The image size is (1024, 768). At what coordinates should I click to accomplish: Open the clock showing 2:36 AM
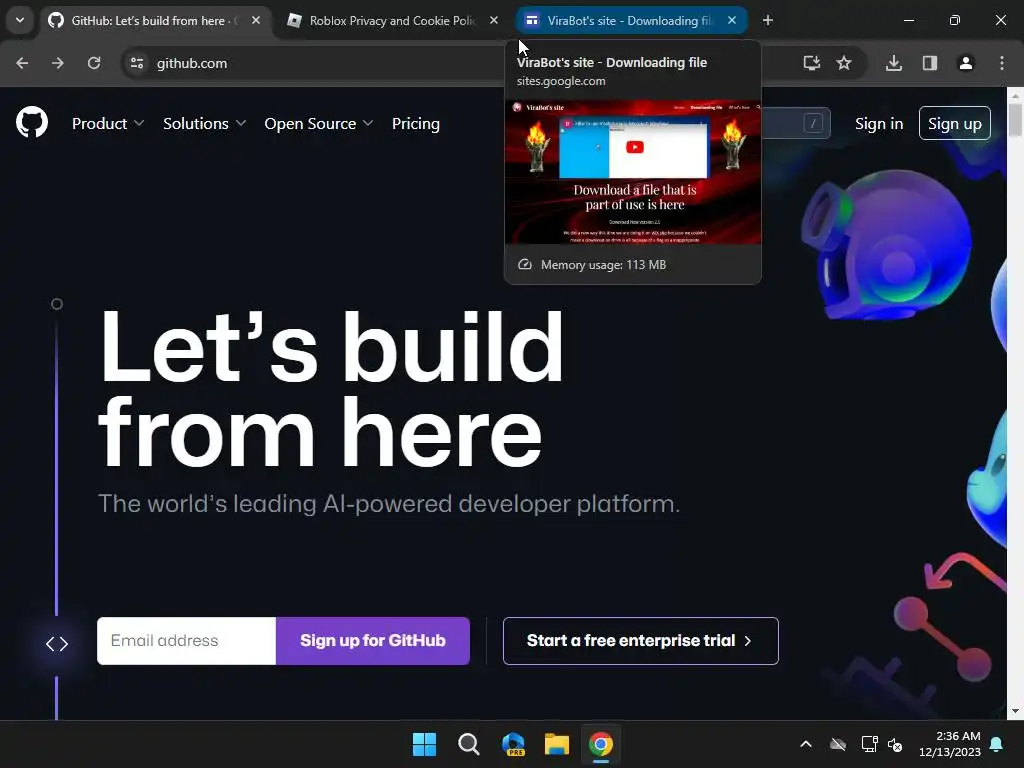pos(950,744)
